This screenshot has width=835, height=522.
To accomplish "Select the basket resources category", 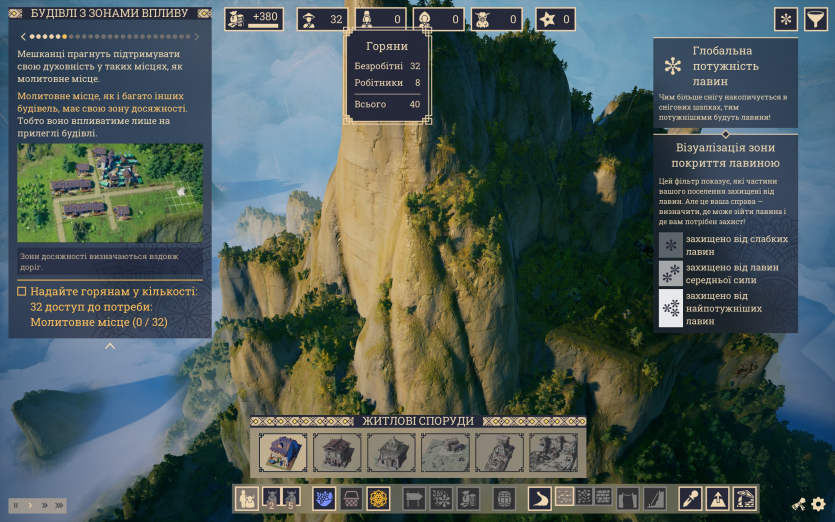I will pos(351,497).
